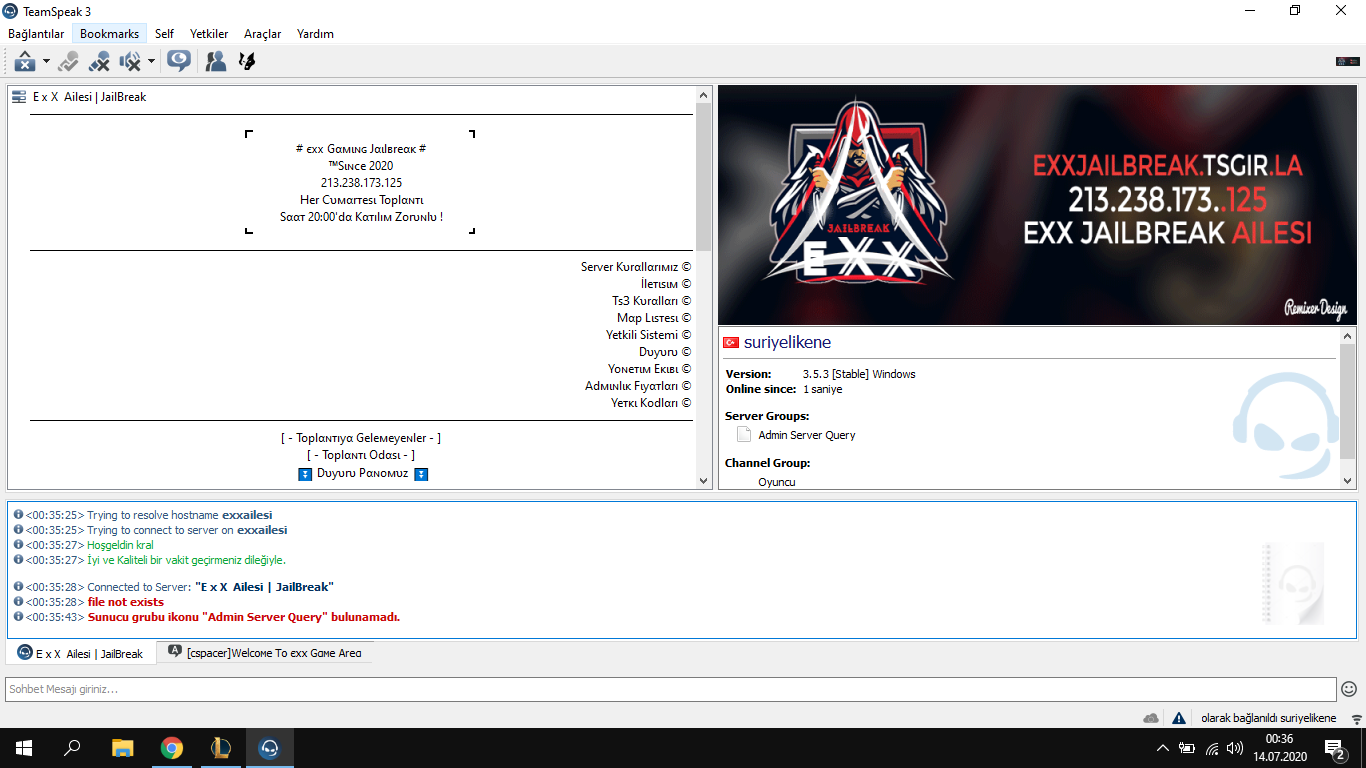Select the E x X Ailesi | JailBreak server root
Viewport: 1366px width, 768px height.
pos(89,97)
